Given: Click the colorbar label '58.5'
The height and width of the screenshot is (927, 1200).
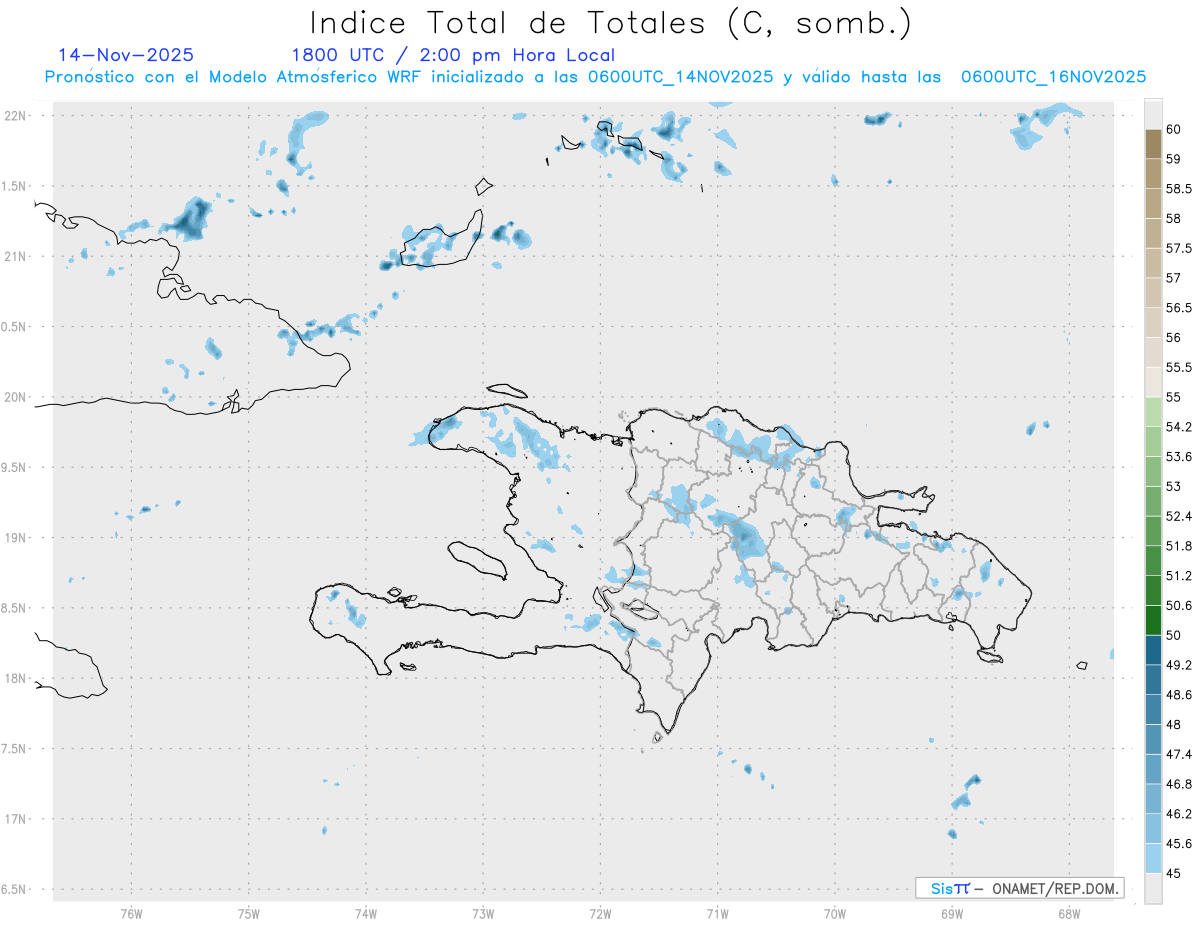Looking at the screenshot, I should [1179, 188].
